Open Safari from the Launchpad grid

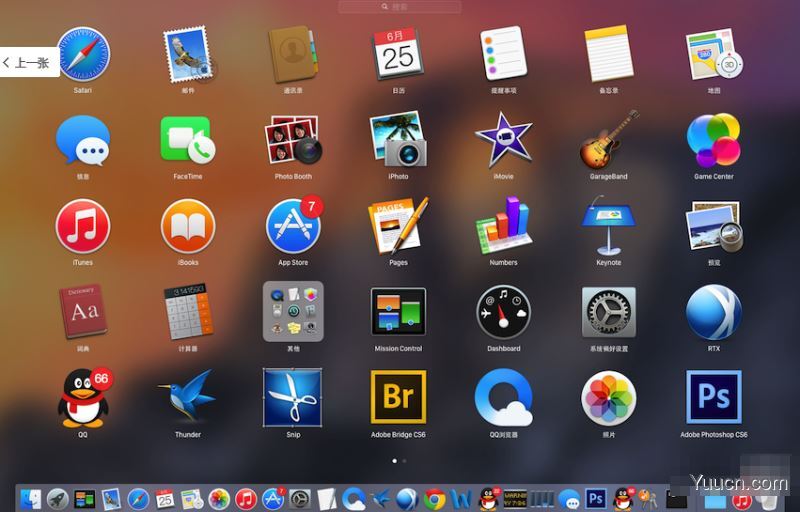click(x=83, y=54)
